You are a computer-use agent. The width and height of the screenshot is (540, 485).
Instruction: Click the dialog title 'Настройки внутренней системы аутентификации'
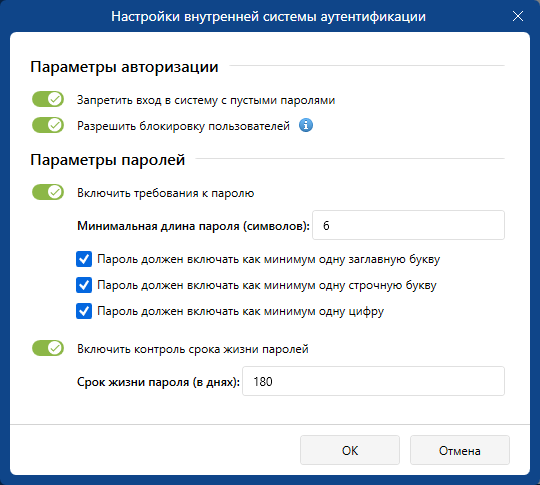[x=268, y=17]
